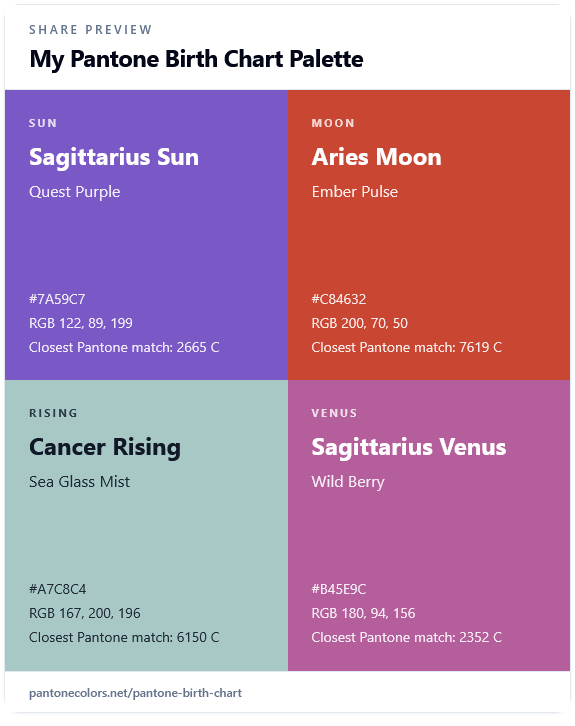Select the Ember Pulse red swatch
The width and height of the screenshot is (575, 726).
[429, 235]
